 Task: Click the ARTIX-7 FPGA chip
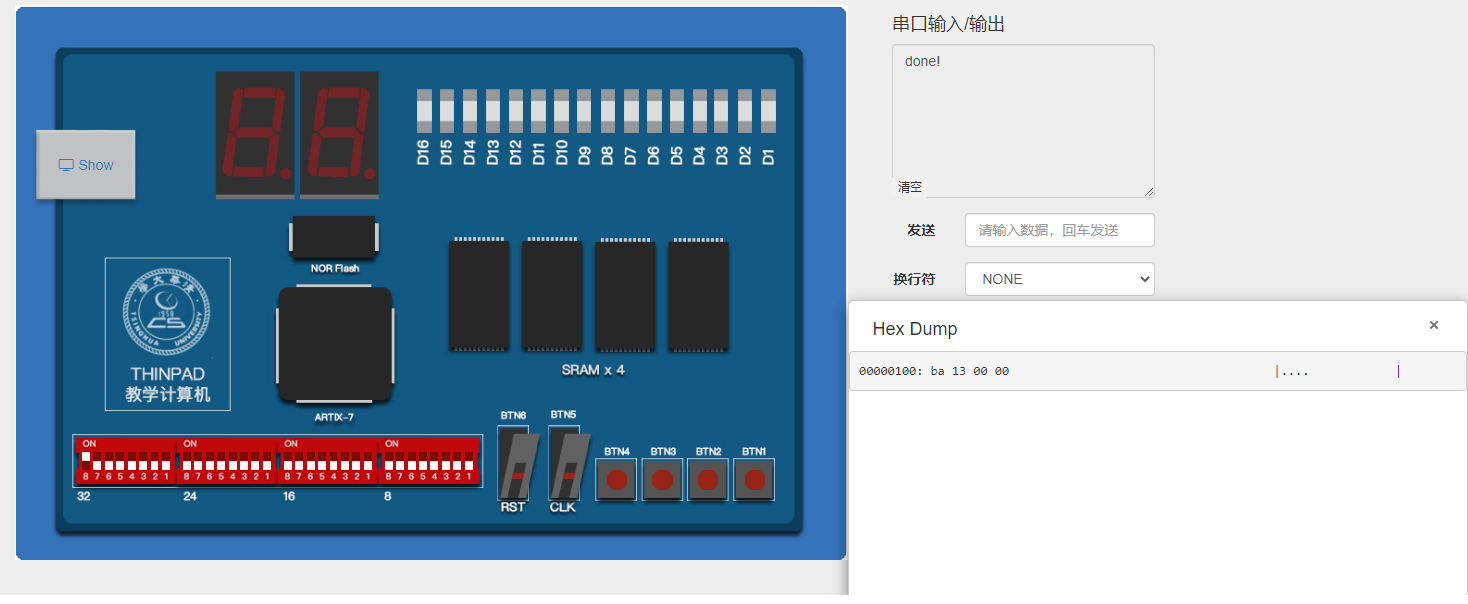click(334, 344)
